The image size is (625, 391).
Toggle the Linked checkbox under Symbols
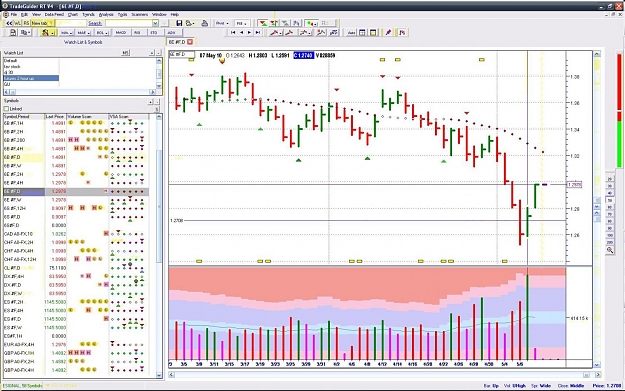(x=6, y=109)
